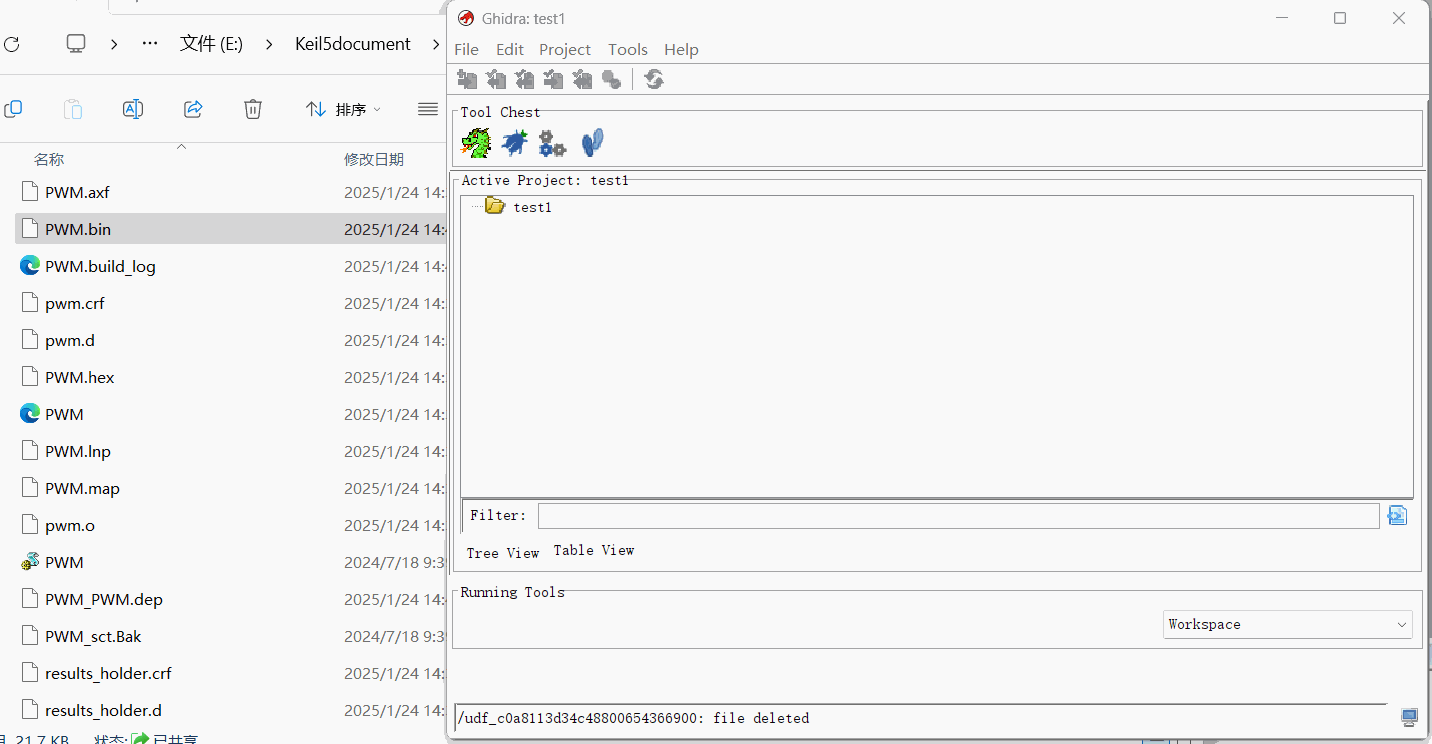Click the status bar monitor icon in Ghidra
Viewport: 1432px width, 744px height.
tap(1409, 717)
